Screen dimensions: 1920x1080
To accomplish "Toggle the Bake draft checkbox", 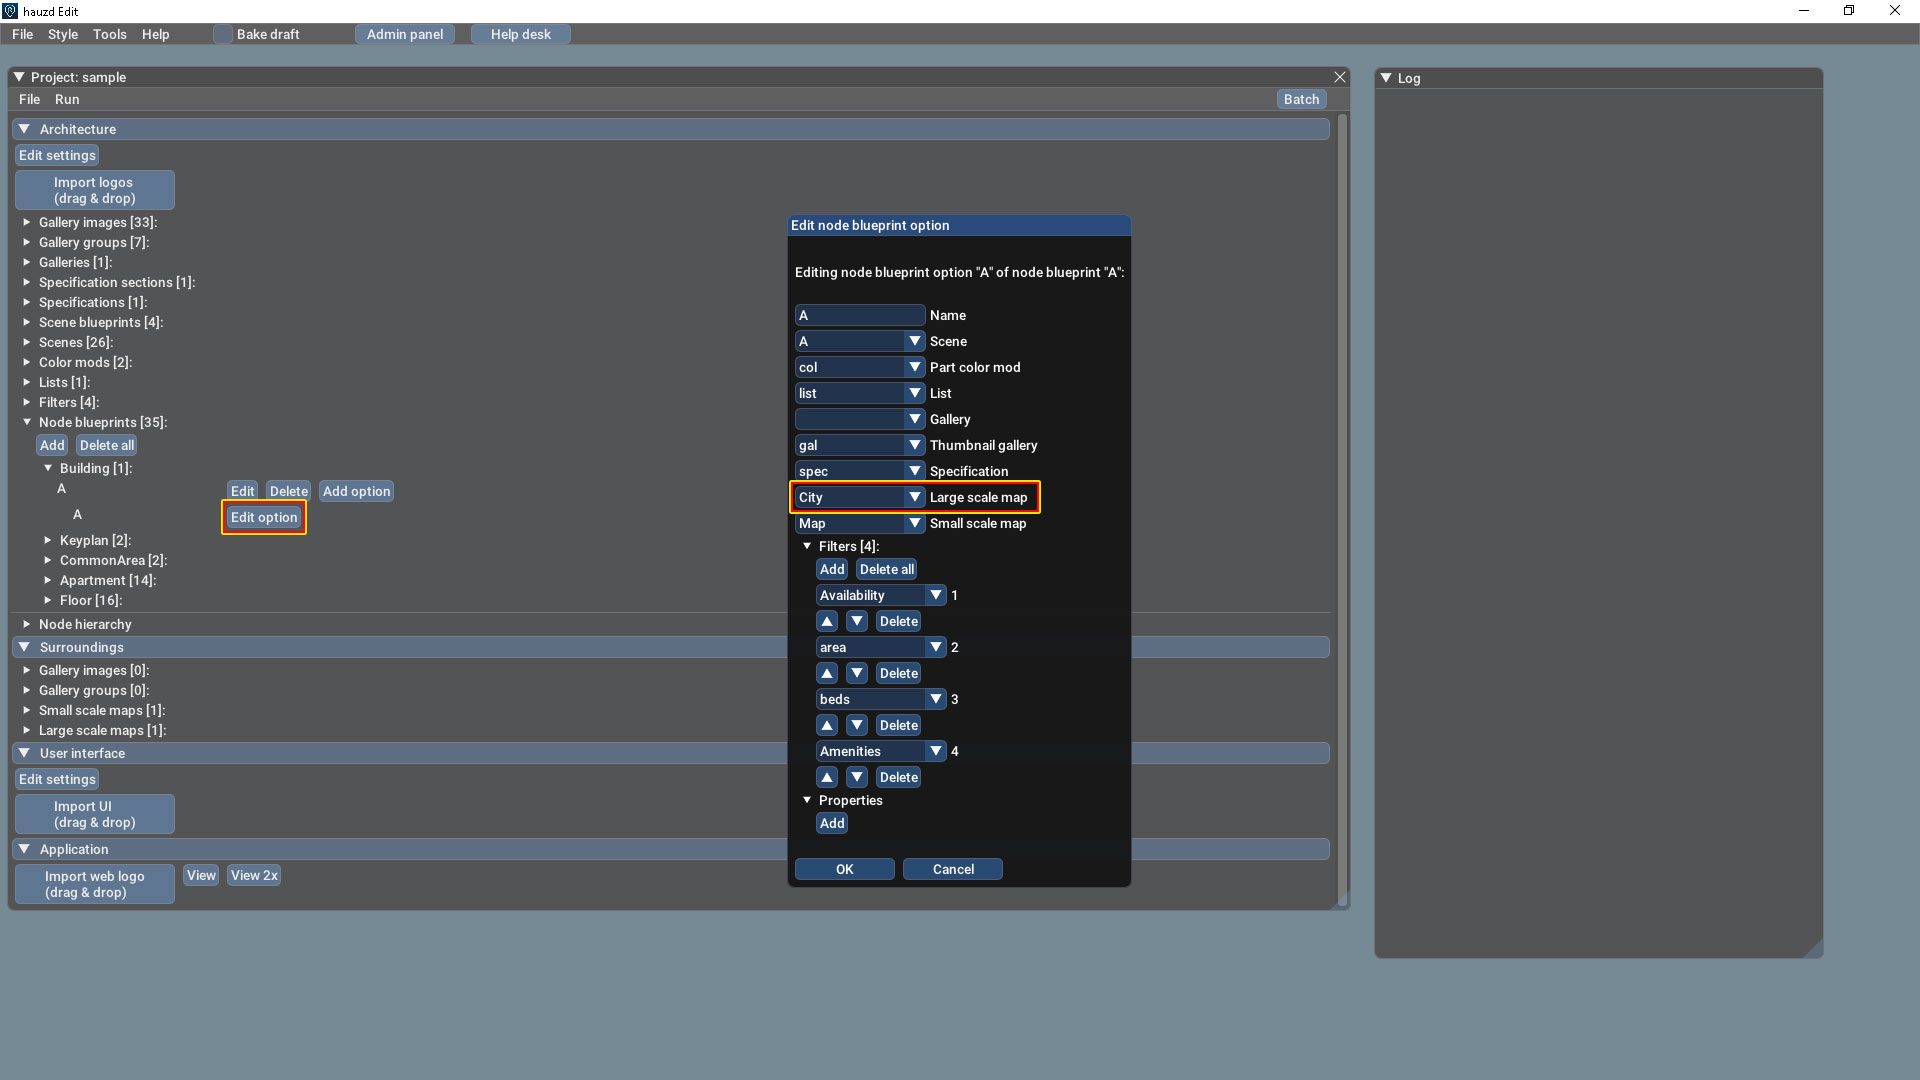I will (x=222, y=34).
